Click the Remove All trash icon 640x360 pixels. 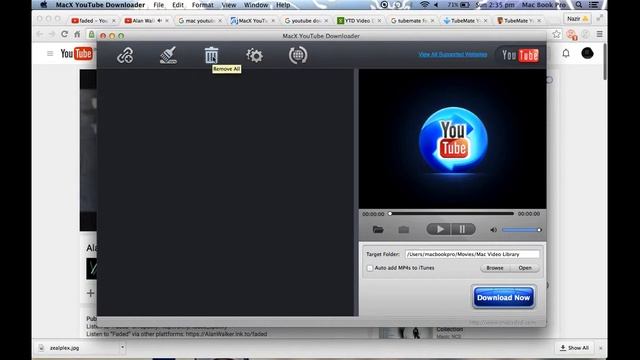click(x=211, y=55)
